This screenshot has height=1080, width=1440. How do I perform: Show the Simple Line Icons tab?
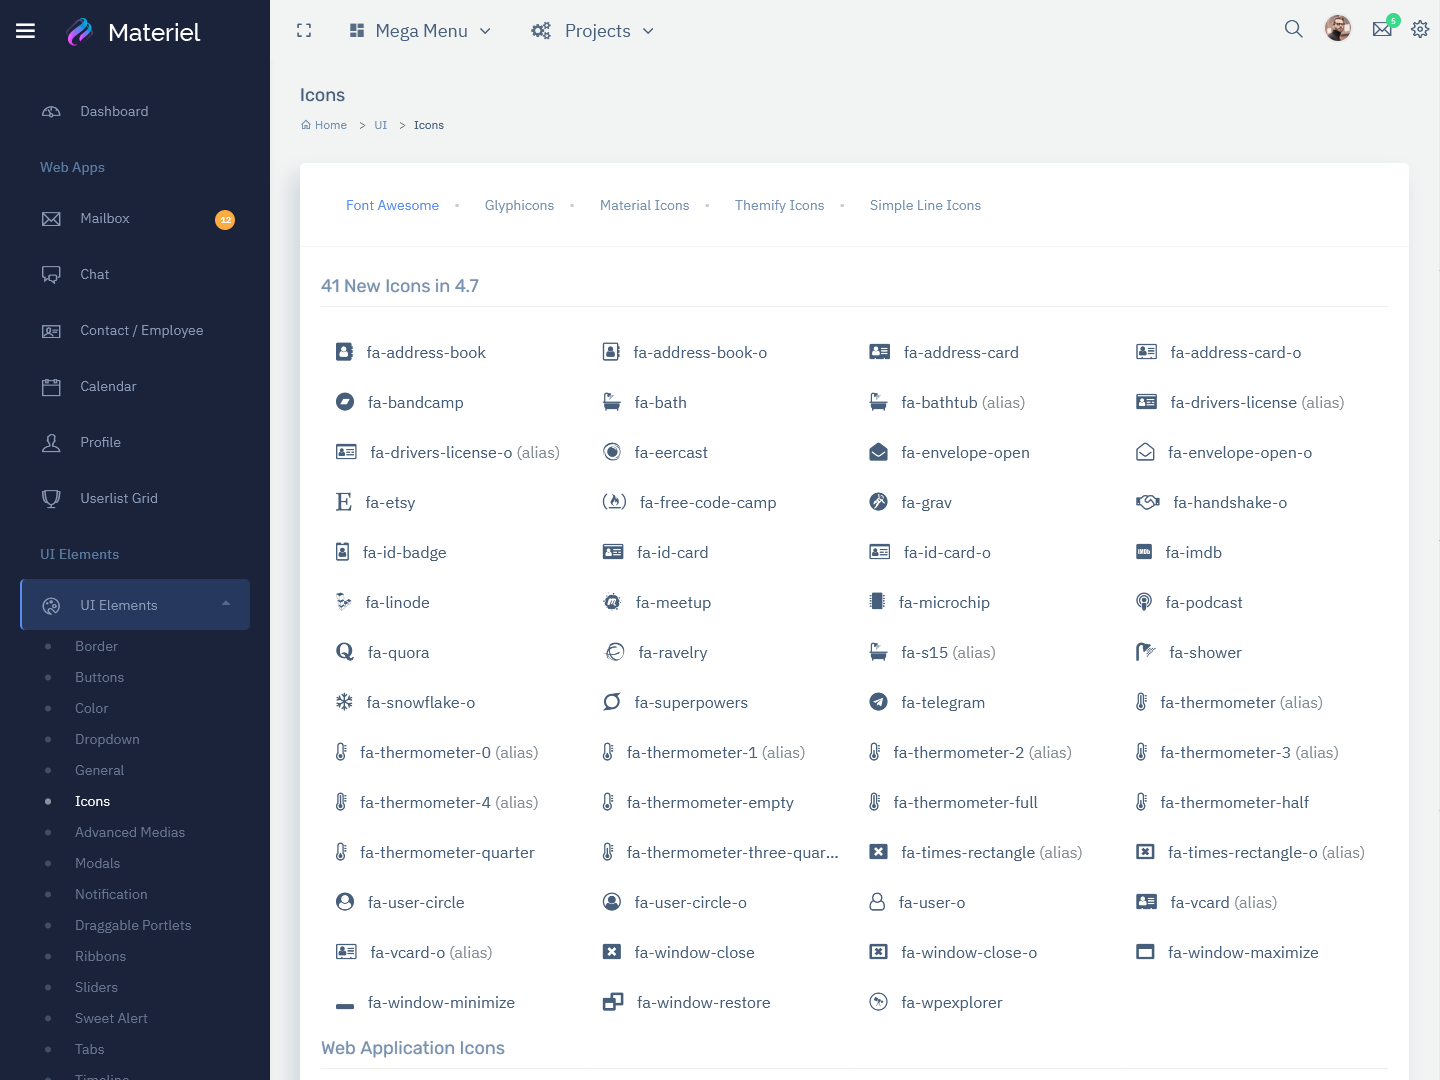click(925, 205)
